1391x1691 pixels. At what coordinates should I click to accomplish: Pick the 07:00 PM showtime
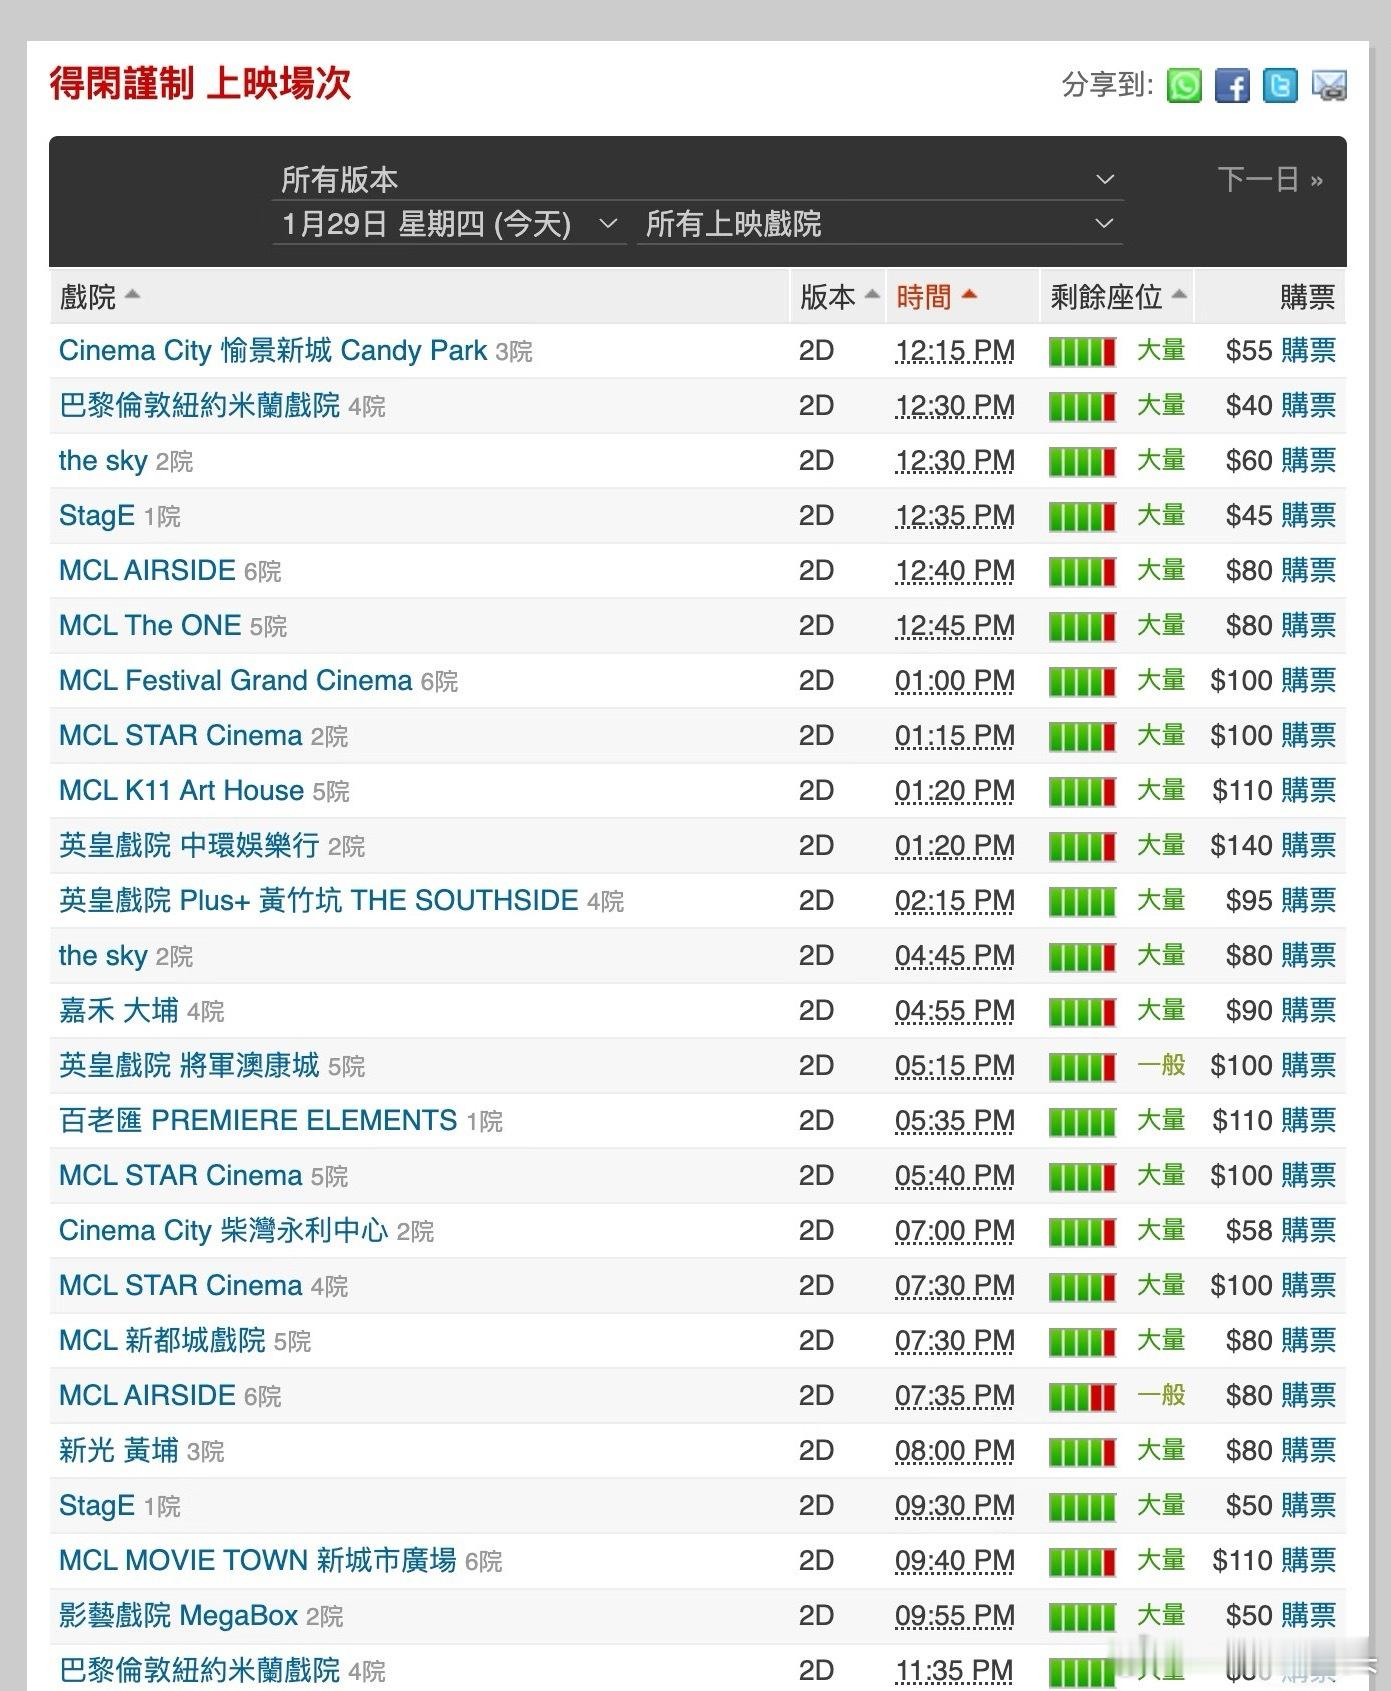[x=955, y=1231]
